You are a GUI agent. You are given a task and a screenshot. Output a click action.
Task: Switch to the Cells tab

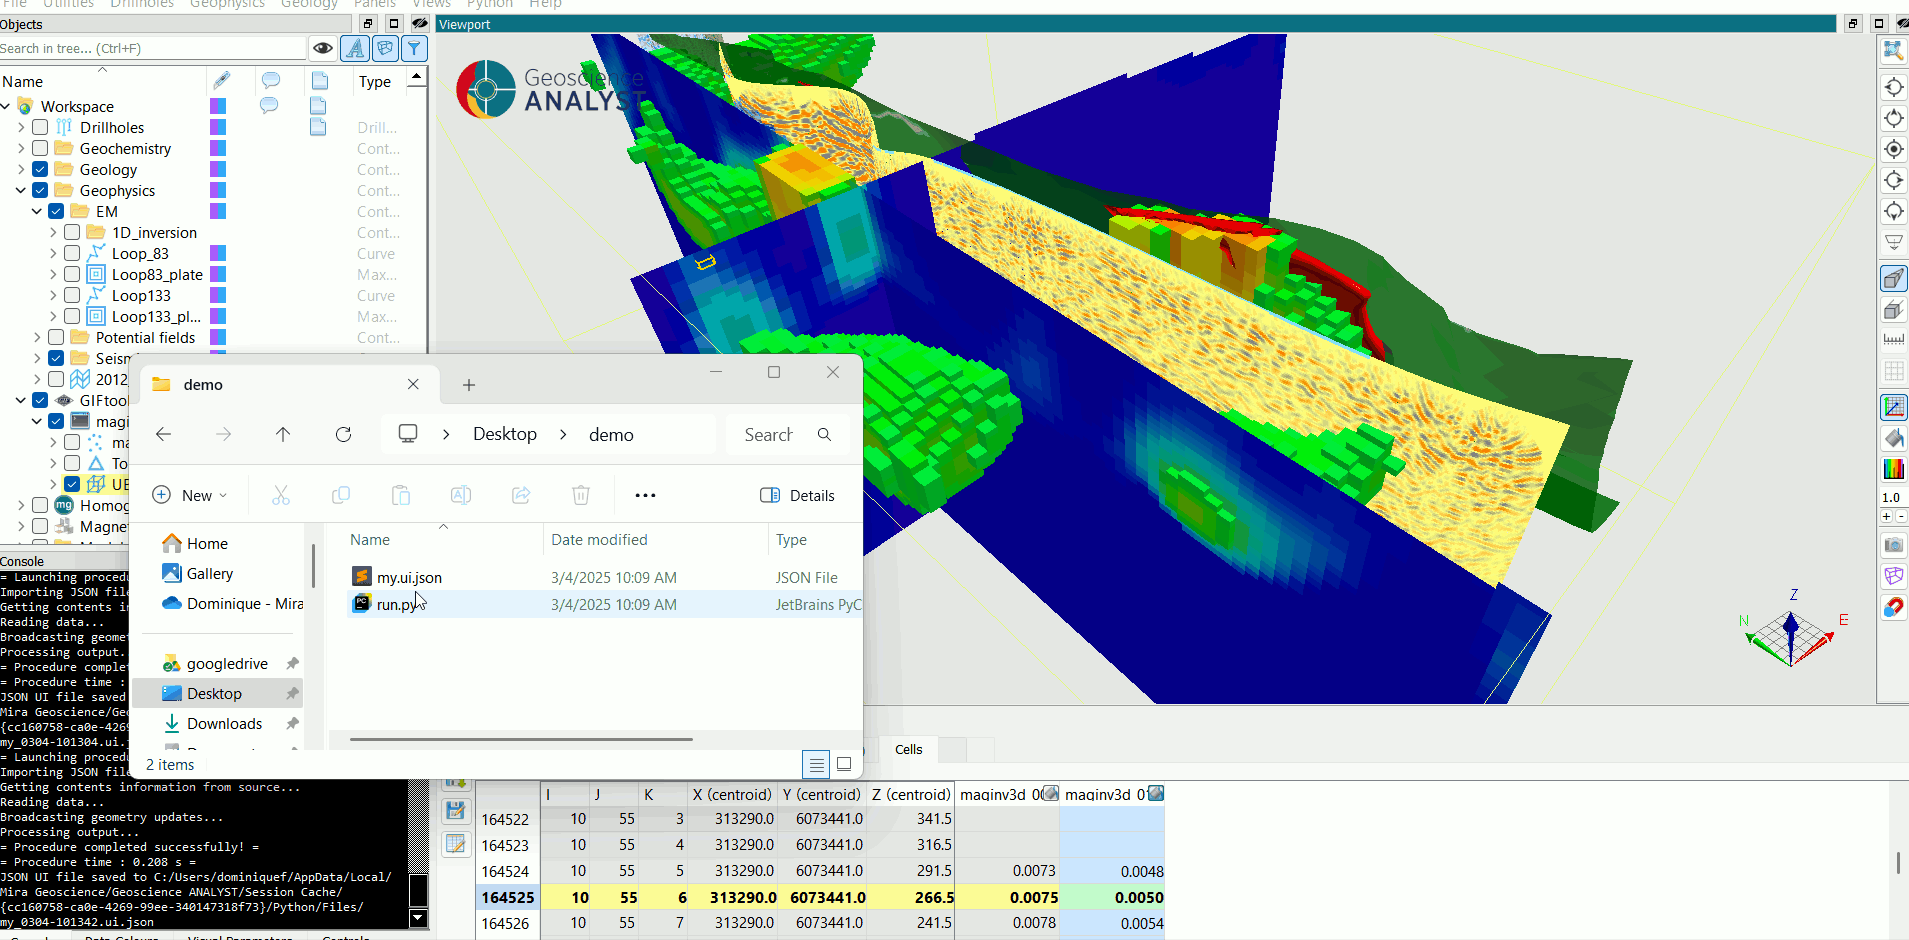(x=908, y=749)
